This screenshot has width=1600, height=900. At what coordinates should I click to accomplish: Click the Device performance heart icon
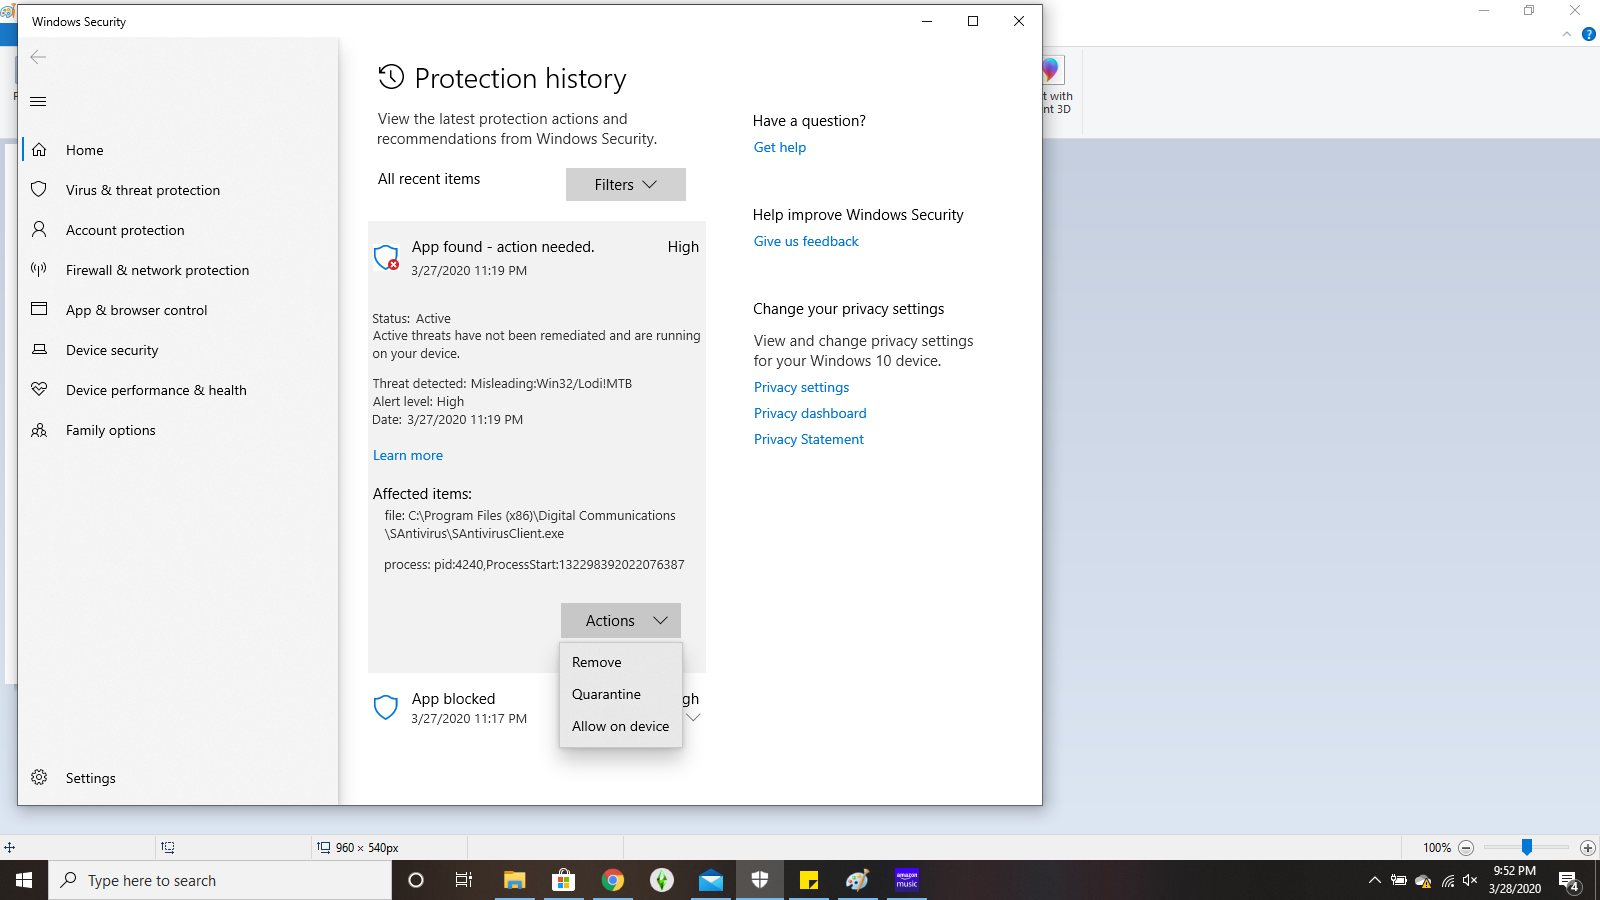pyautogui.click(x=39, y=389)
